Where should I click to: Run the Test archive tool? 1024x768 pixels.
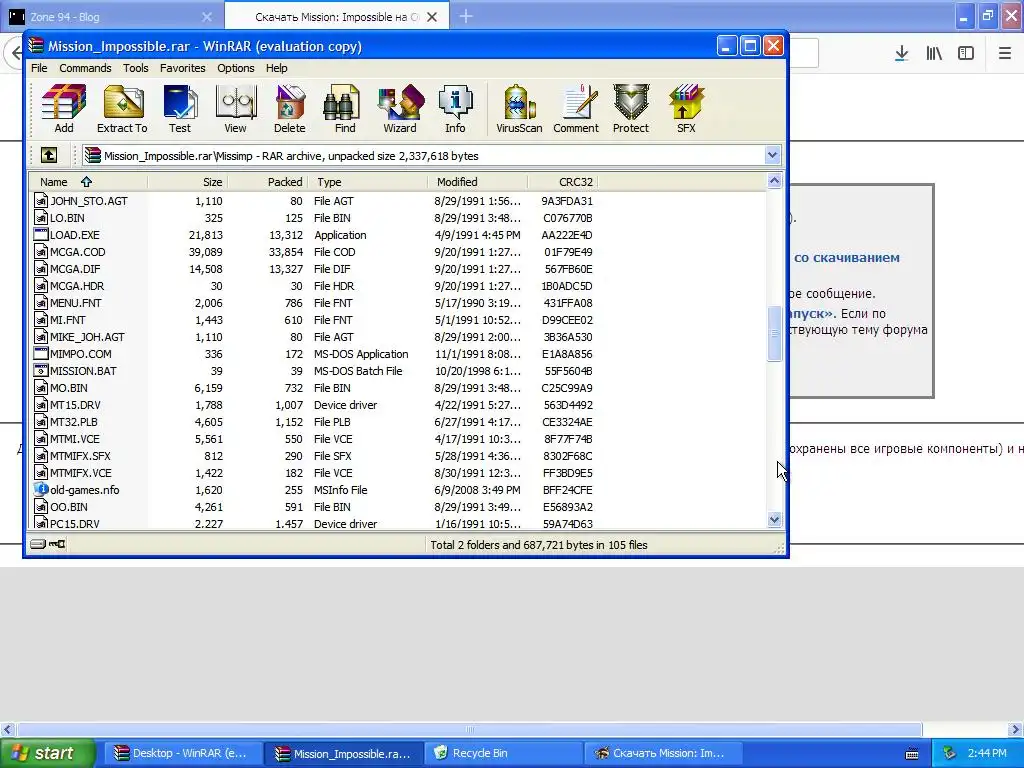point(180,109)
